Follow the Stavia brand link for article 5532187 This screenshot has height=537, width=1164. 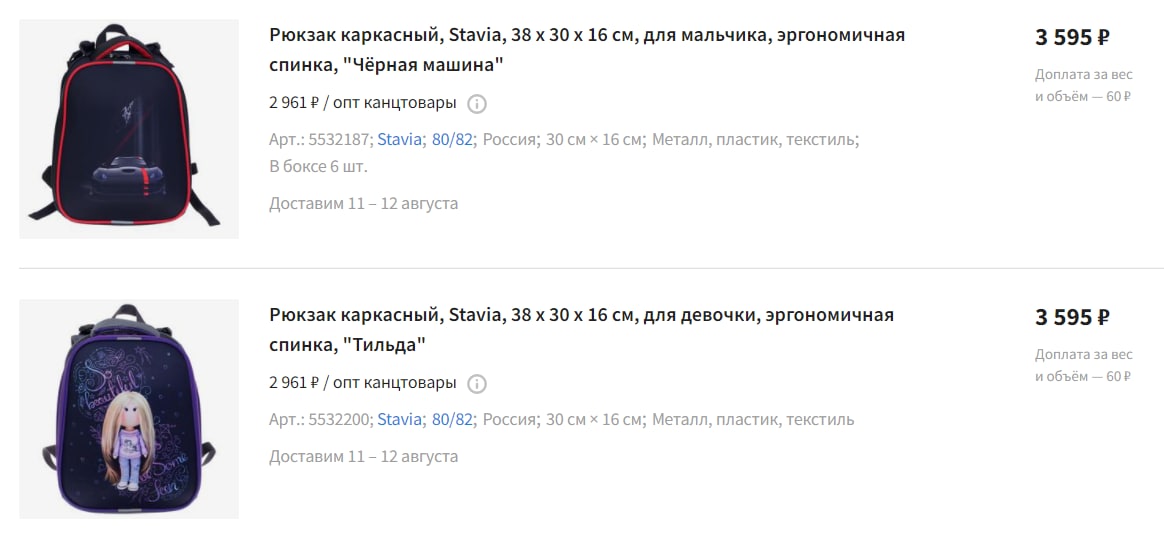399,140
